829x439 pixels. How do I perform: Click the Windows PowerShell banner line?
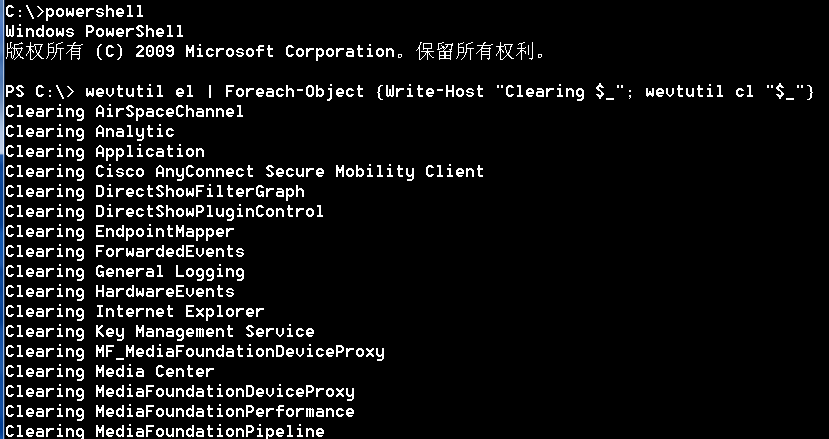[x=94, y=31]
